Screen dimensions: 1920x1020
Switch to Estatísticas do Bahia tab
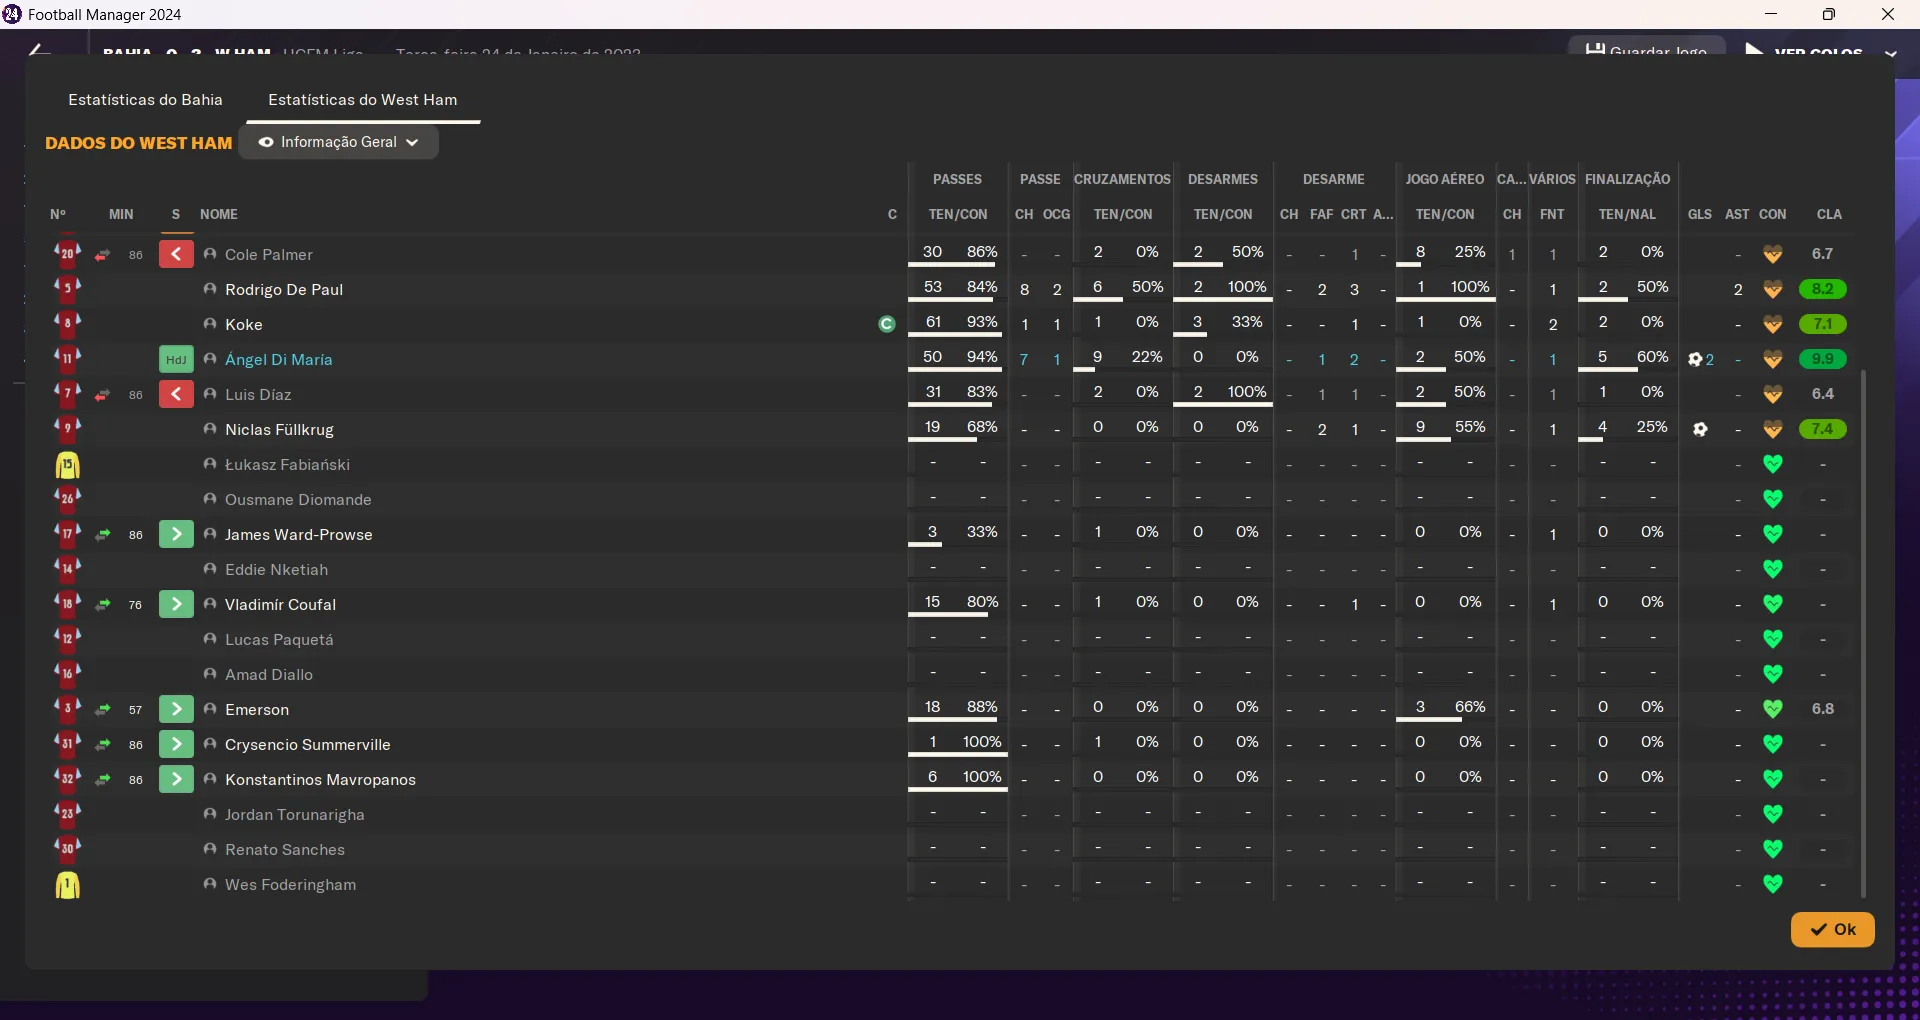coord(145,100)
